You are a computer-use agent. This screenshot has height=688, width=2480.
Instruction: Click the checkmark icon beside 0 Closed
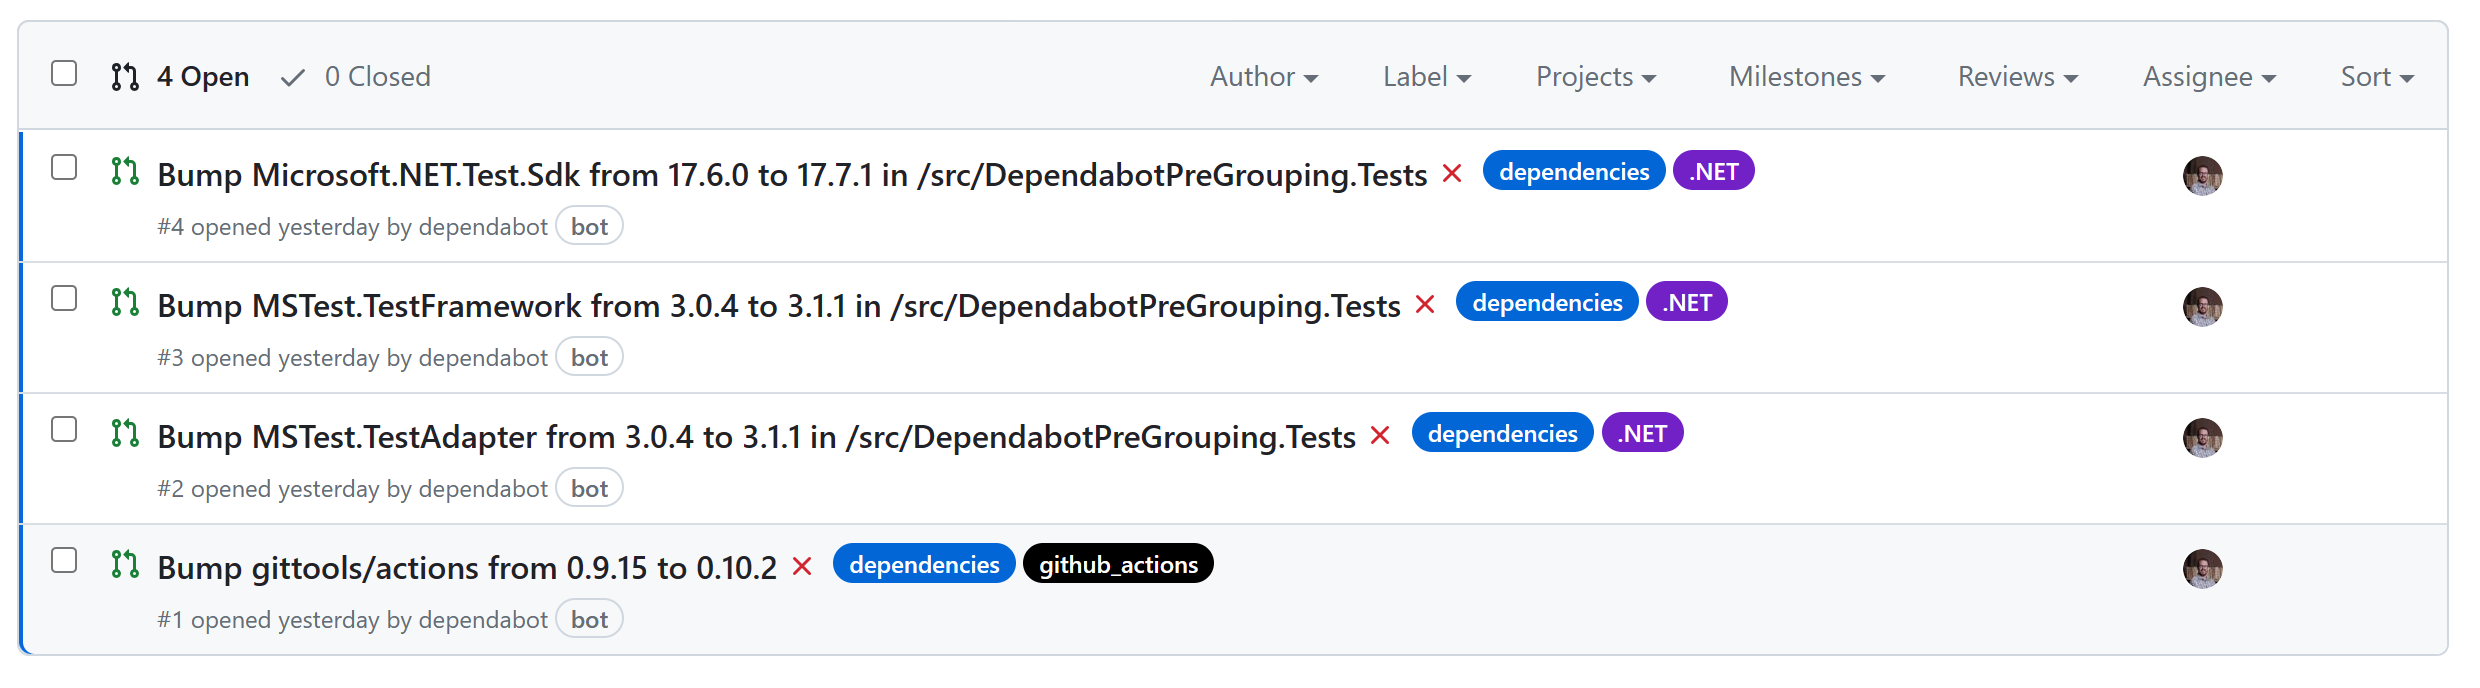[x=293, y=77]
